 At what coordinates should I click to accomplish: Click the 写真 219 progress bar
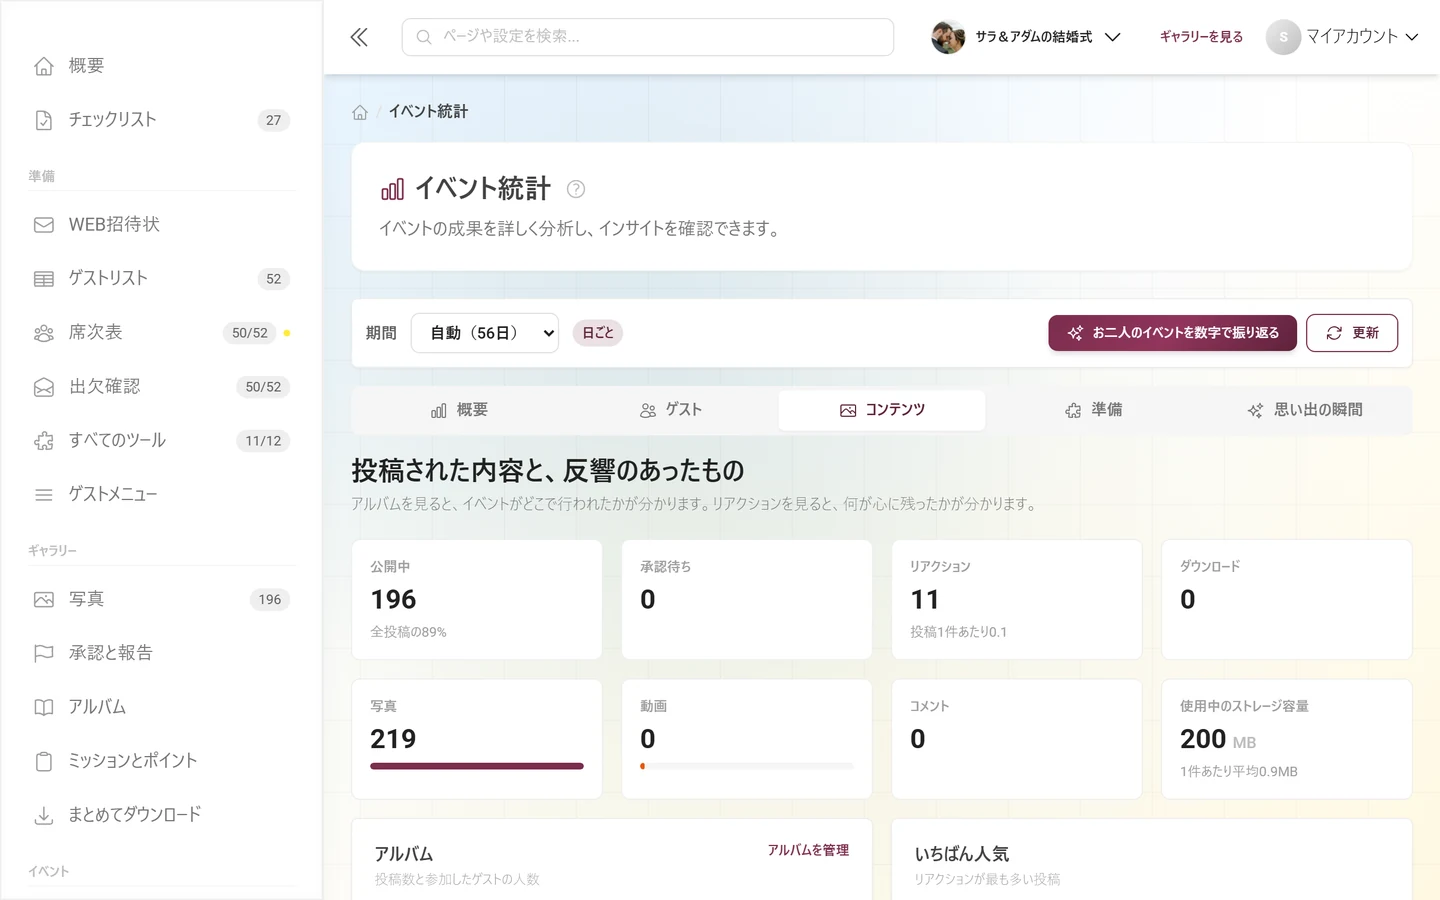(x=477, y=766)
